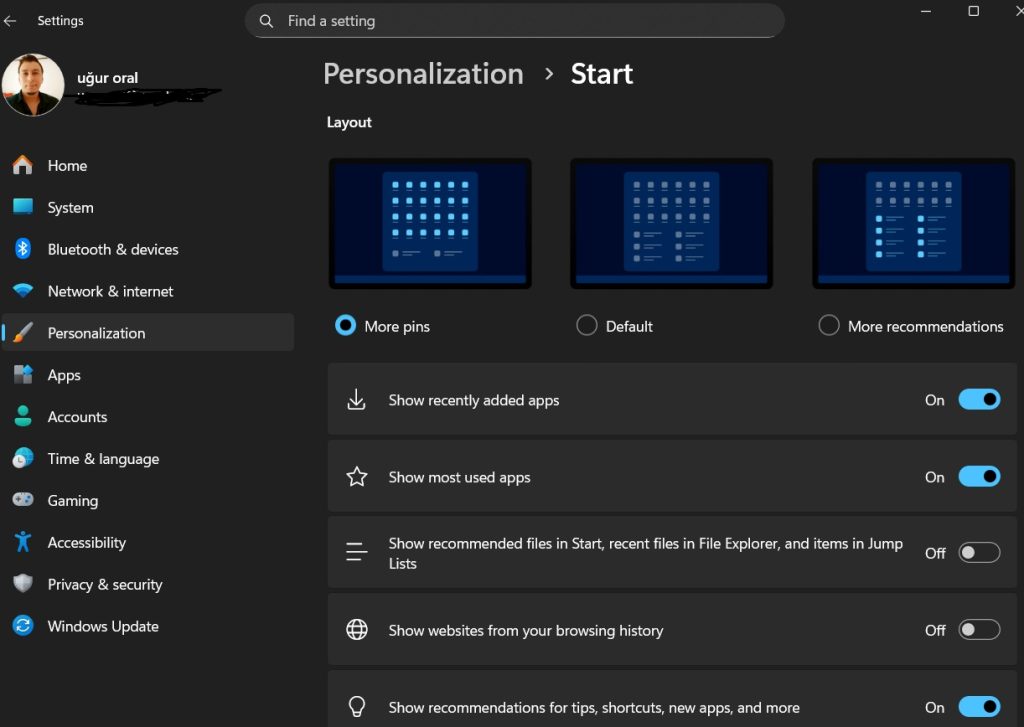Open the System settings icon
1024x727 pixels.
click(x=23, y=207)
